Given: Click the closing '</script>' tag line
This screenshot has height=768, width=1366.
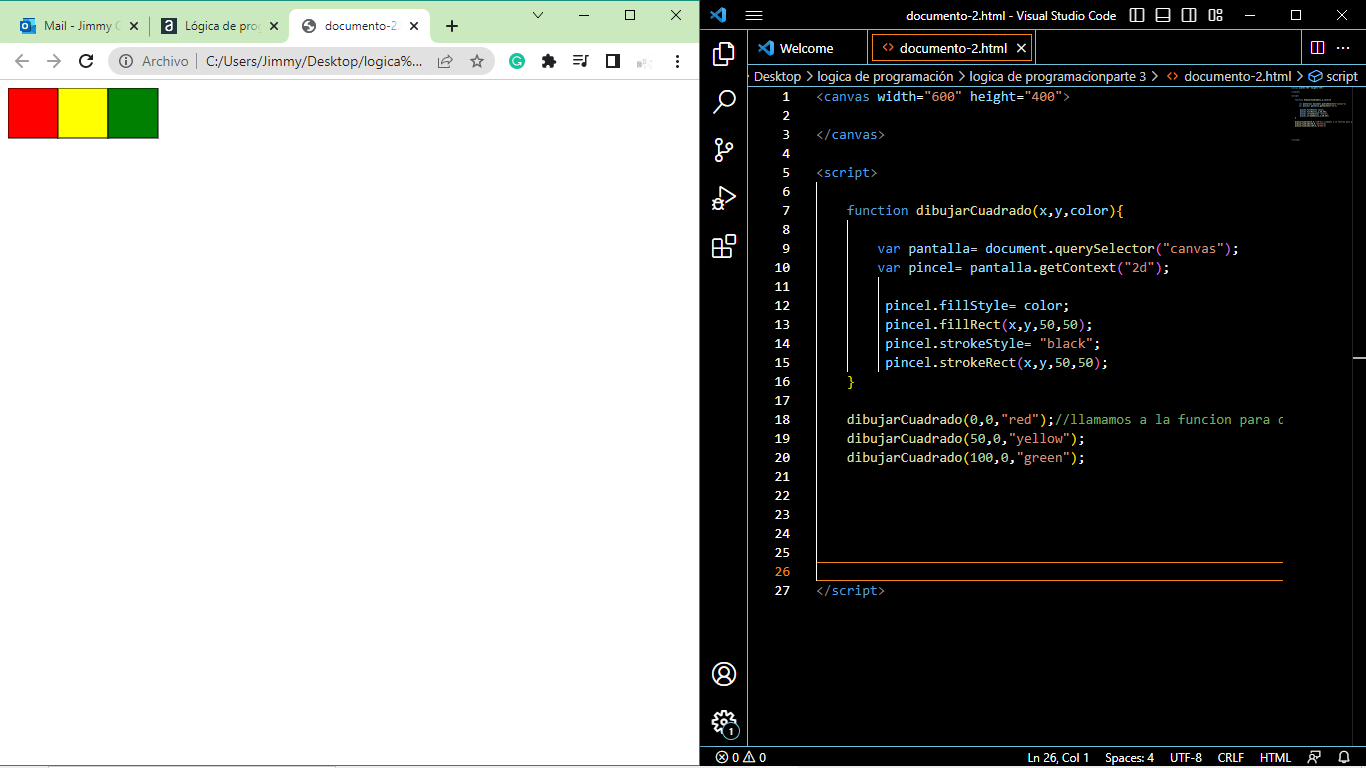Looking at the screenshot, I should (x=851, y=590).
